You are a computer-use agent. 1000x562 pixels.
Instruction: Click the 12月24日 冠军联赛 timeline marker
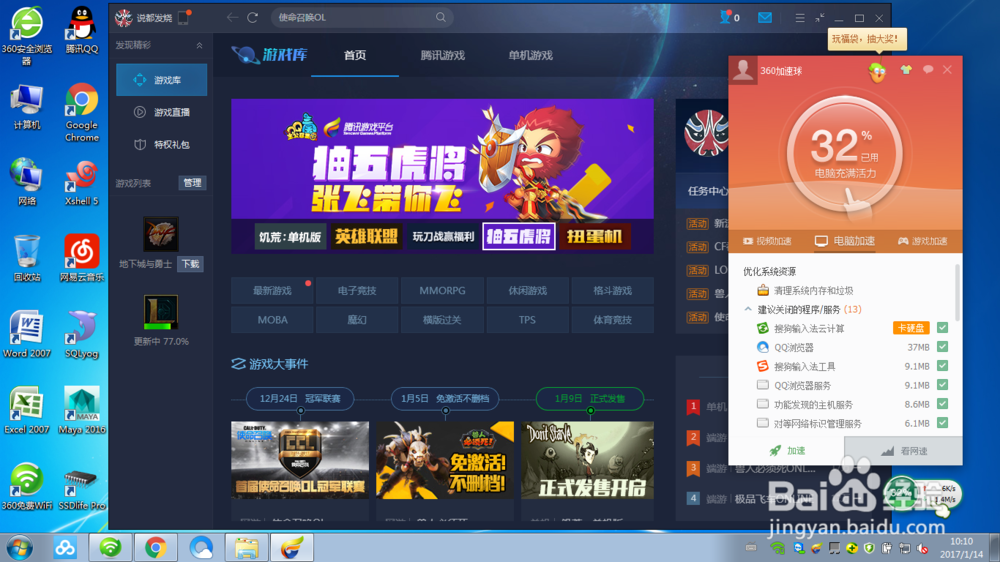pos(300,399)
